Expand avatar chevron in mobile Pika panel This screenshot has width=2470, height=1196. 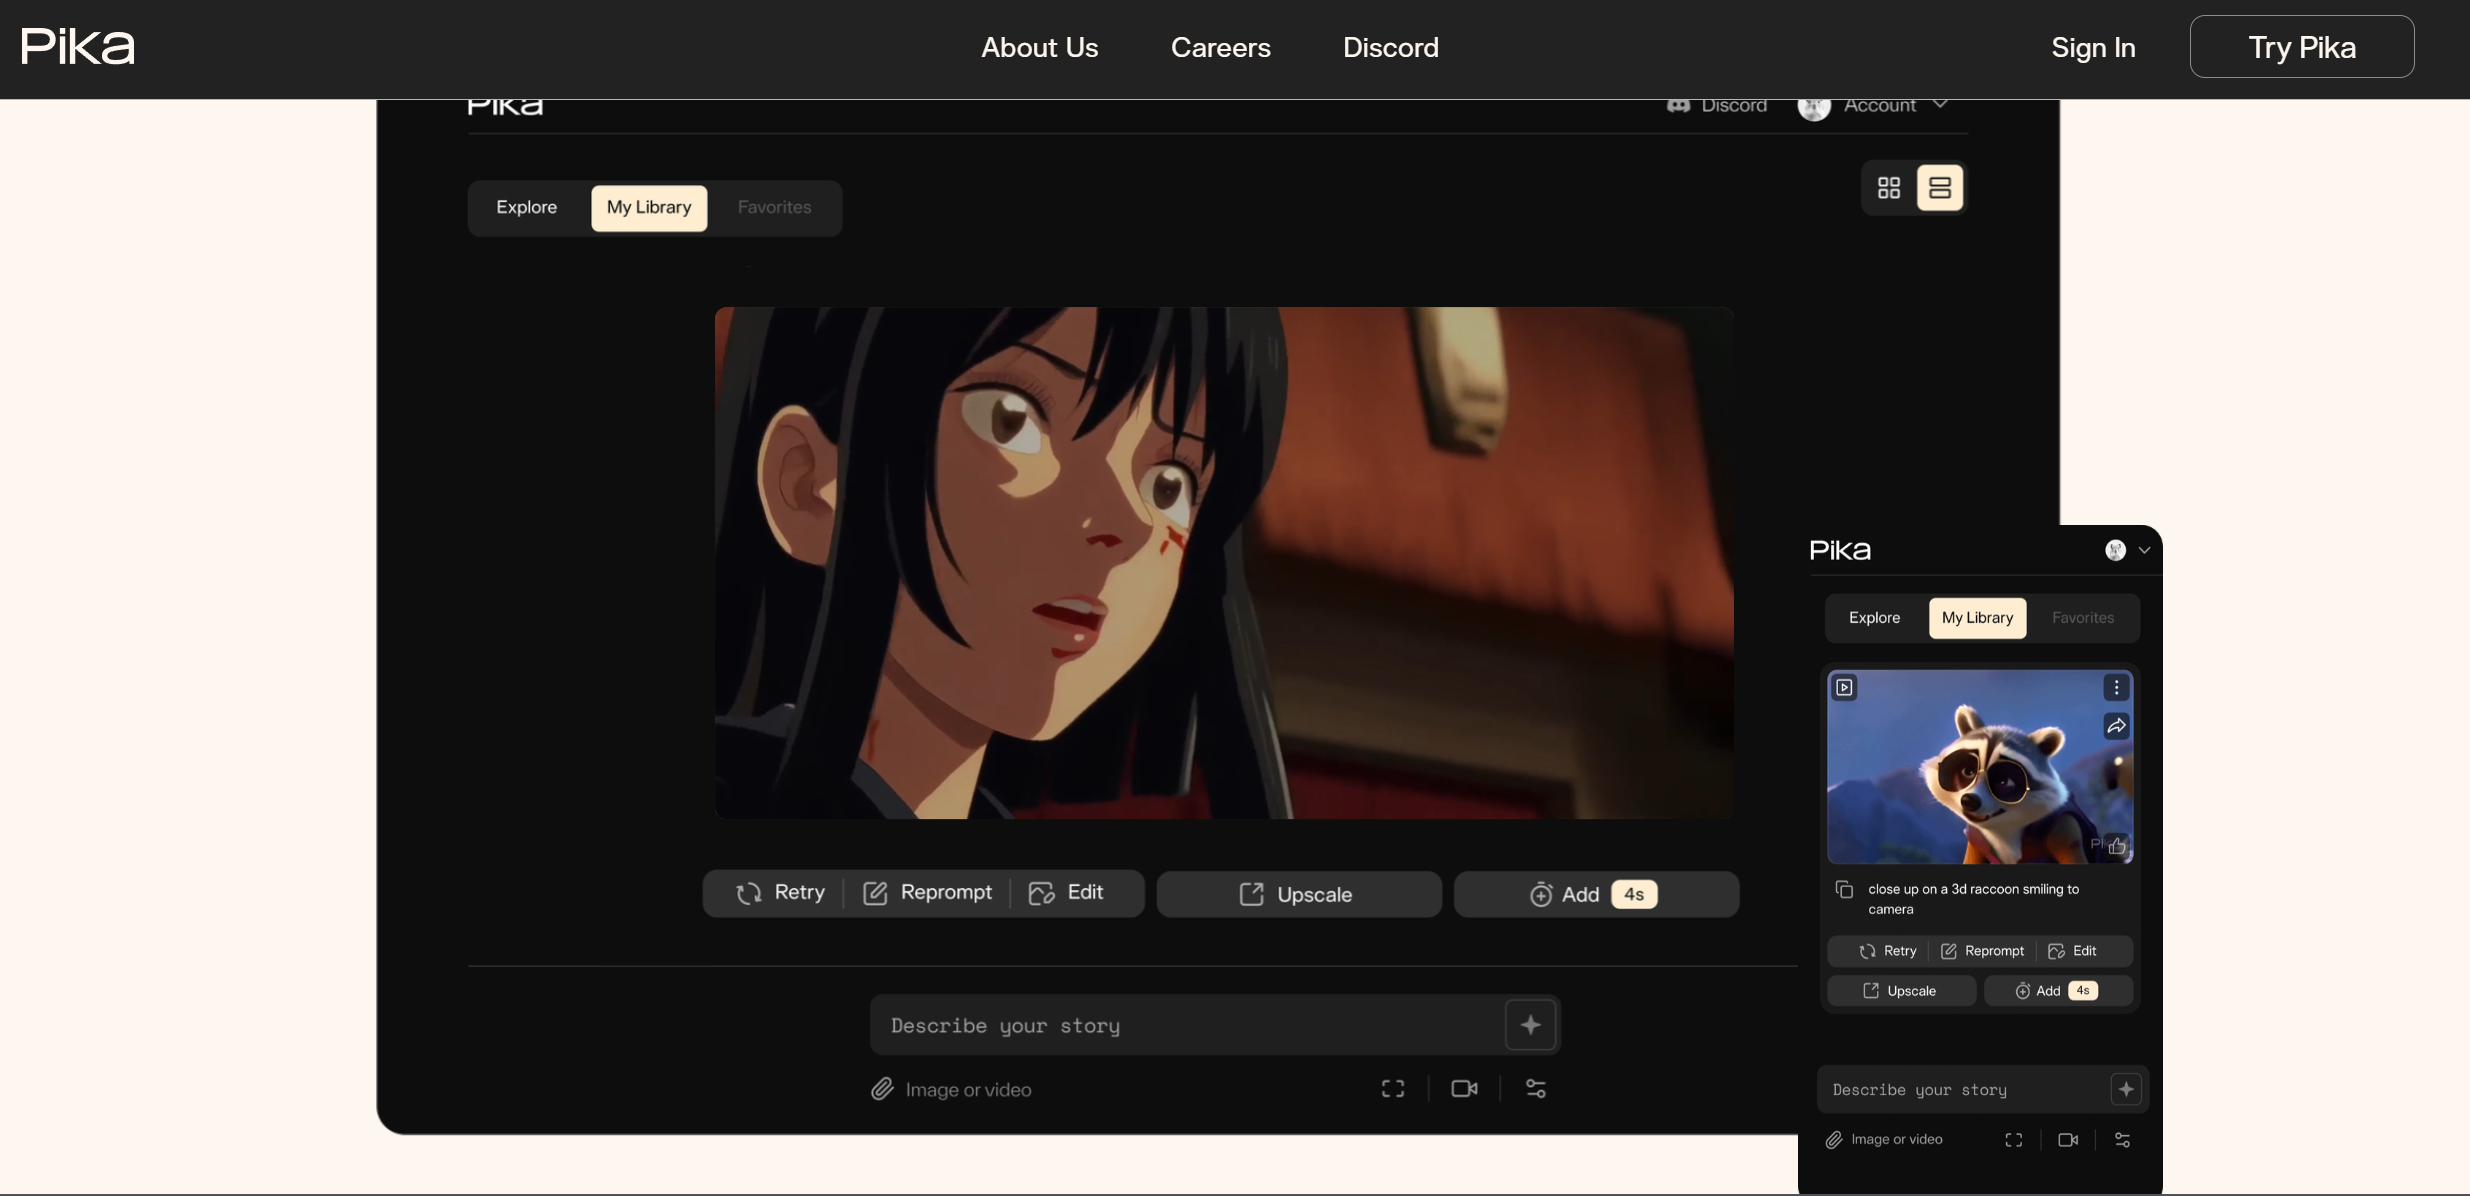2144,550
